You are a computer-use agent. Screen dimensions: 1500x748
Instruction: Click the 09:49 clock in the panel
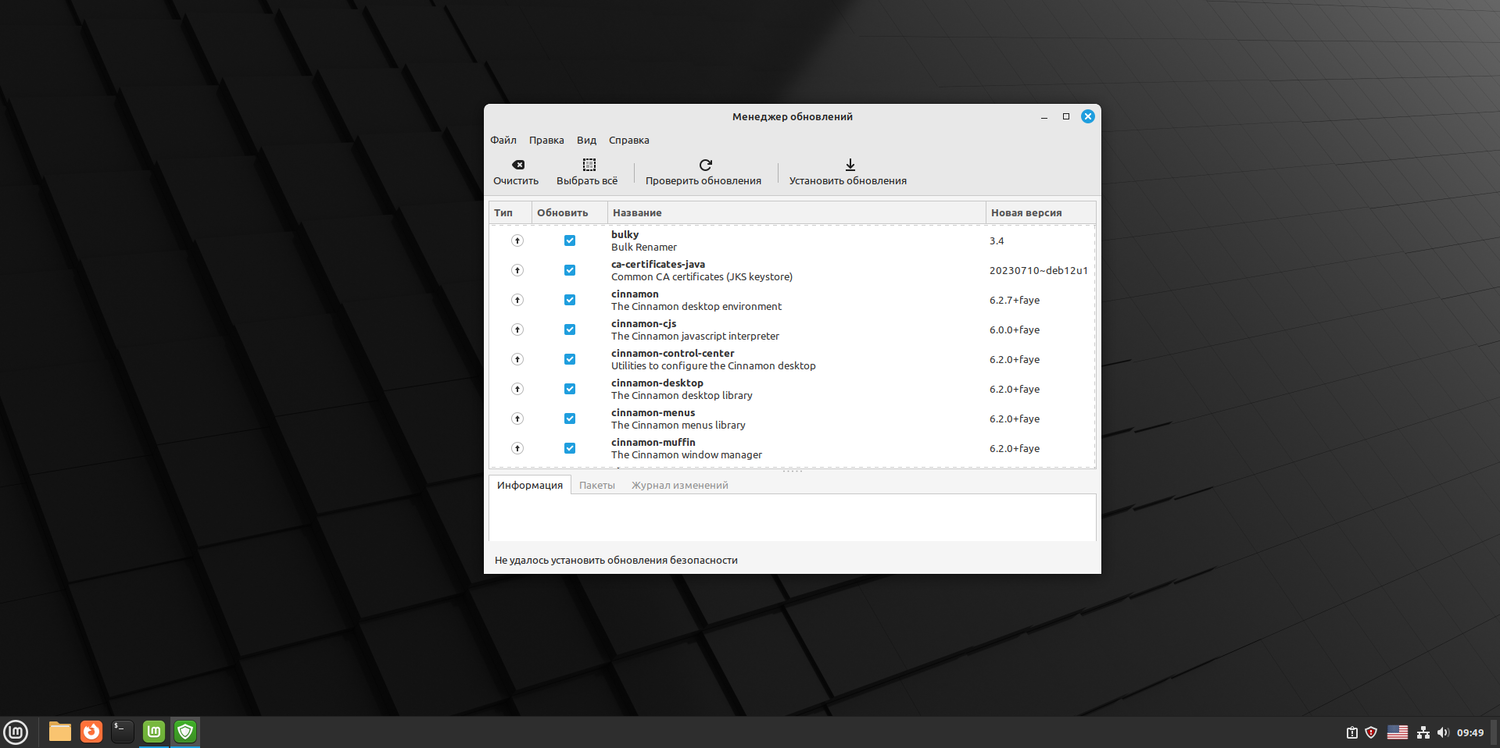point(1470,733)
